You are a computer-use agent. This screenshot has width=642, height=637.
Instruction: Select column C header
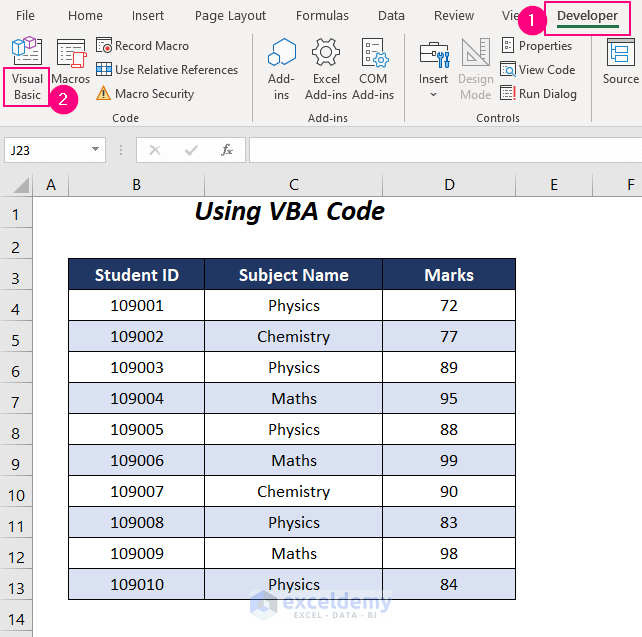(294, 185)
